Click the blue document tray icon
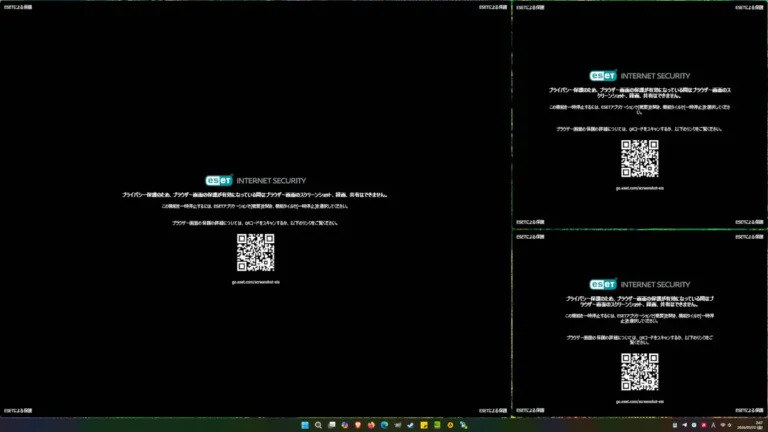The image size is (768, 432). (x=675, y=425)
